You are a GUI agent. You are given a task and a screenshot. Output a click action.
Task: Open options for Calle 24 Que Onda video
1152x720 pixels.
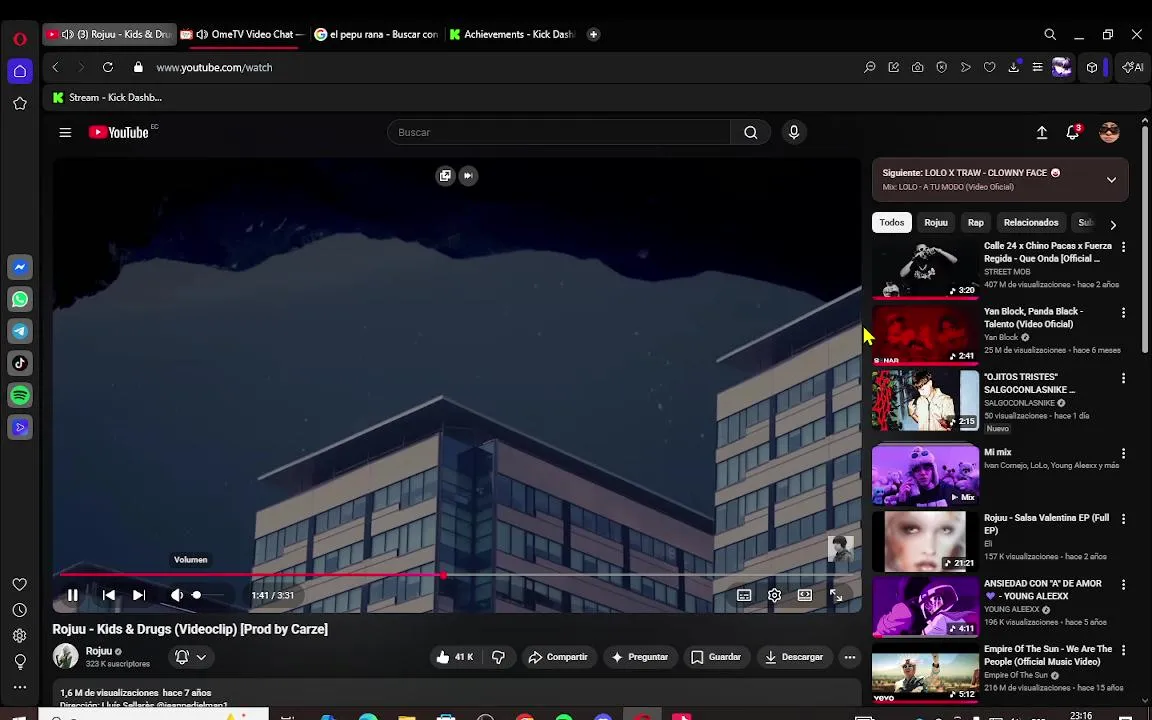[x=1123, y=248]
